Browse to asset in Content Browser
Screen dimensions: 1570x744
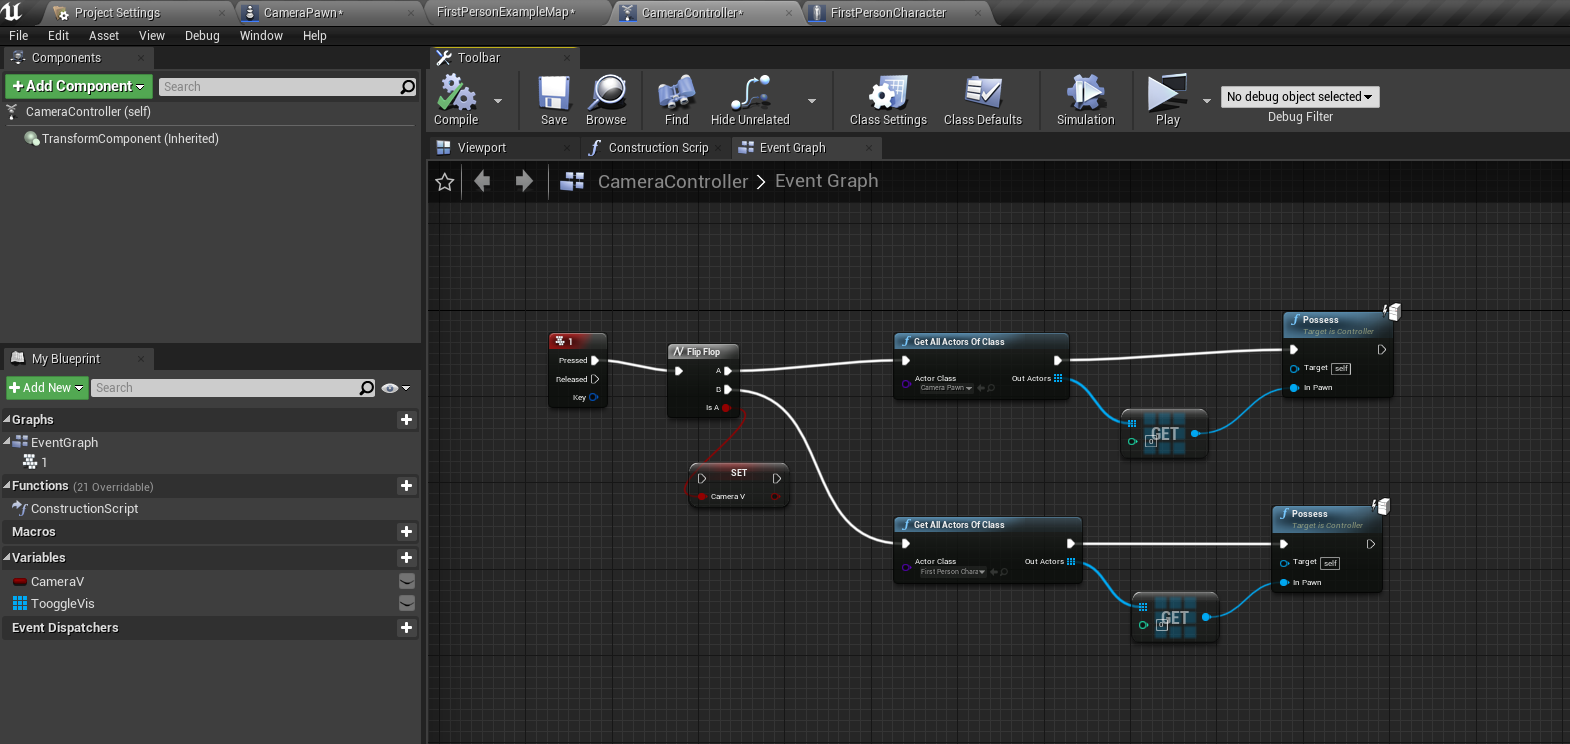pos(606,100)
